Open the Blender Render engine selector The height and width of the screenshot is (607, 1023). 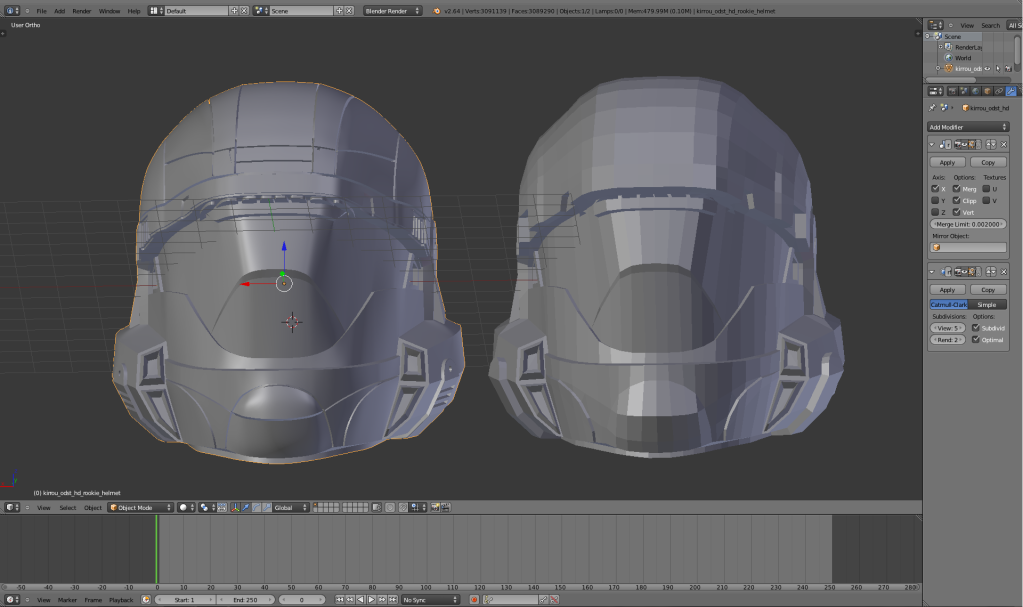pyautogui.click(x=392, y=11)
